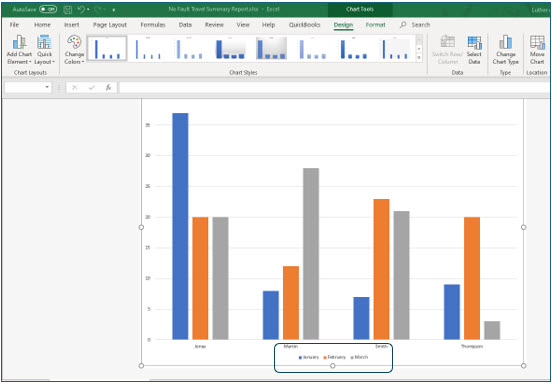This screenshot has width=552, height=384.
Task: Click the Save icon in title bar
Action: 68,10
